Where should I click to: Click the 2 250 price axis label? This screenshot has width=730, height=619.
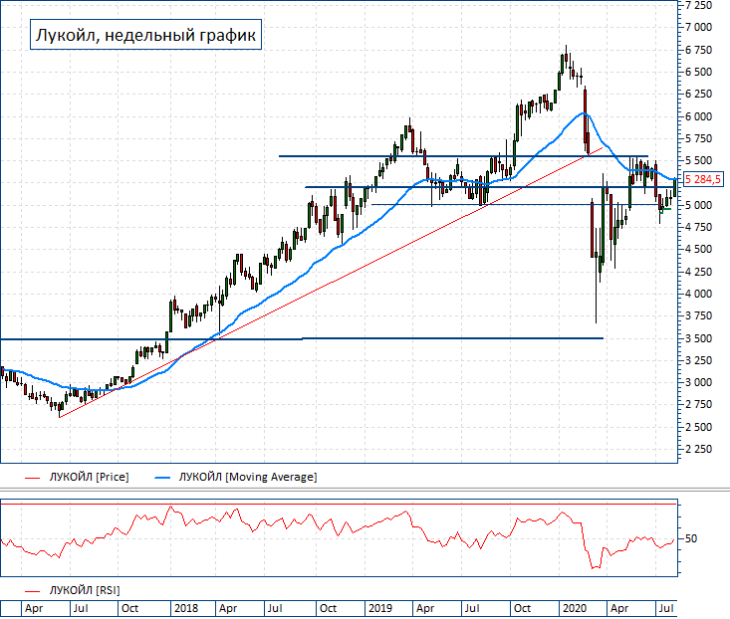(x=698, y=449)
